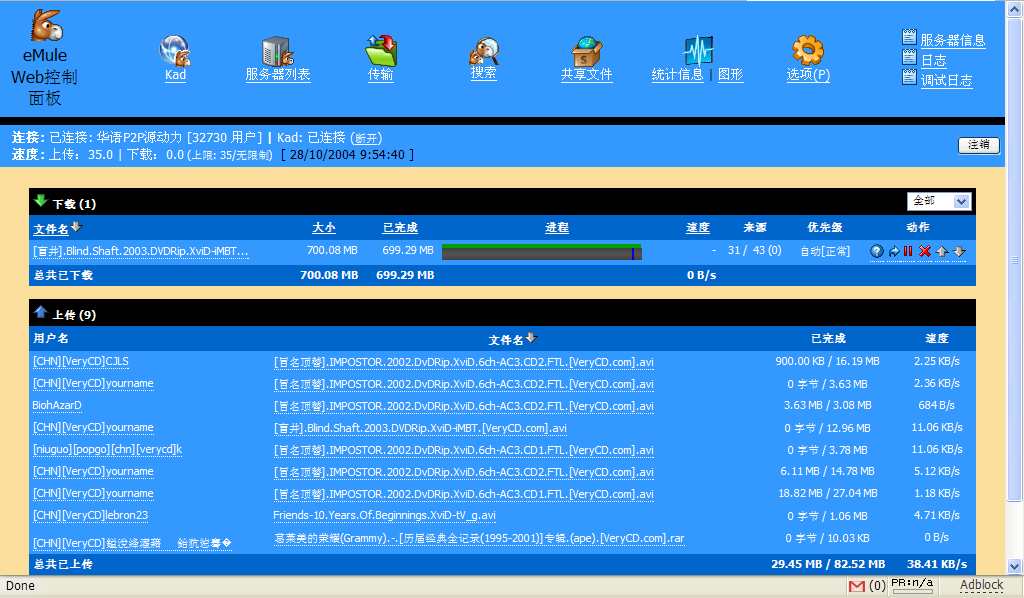Click the Blind.Shaft download progress bar
The image size is (1024, 598).
tap(541, 251)
